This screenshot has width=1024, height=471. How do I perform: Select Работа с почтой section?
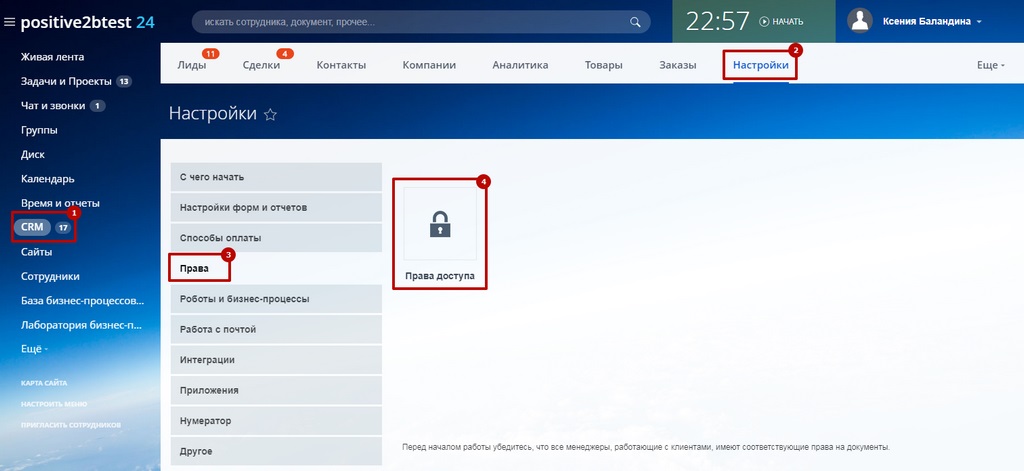(x=276, y=329)
